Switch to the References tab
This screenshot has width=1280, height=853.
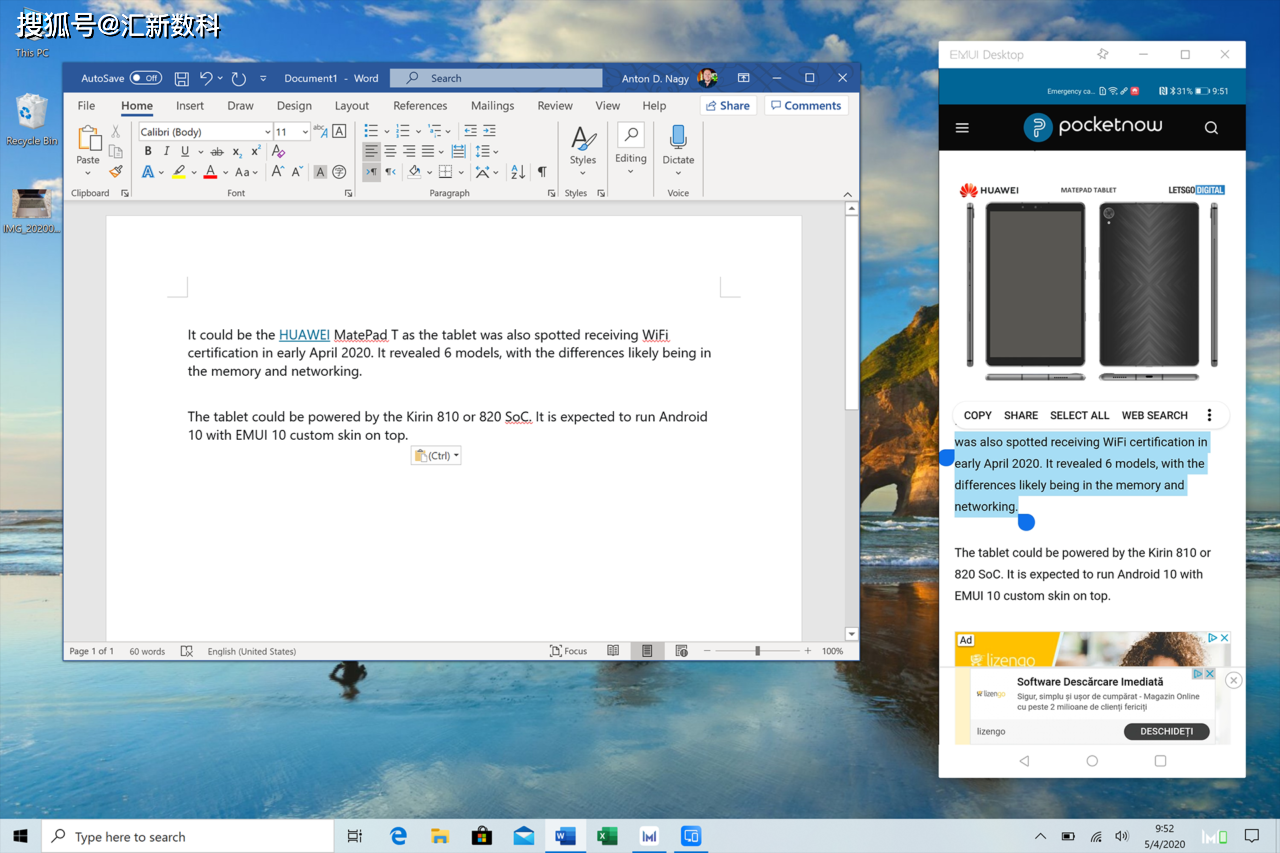[x=420, y=105]
